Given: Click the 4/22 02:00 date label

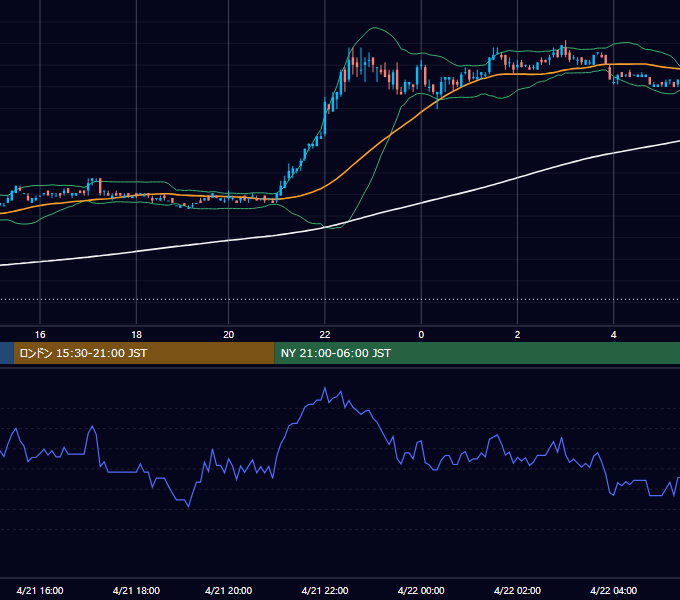Looking at the screenshot, I should point(517,590).
